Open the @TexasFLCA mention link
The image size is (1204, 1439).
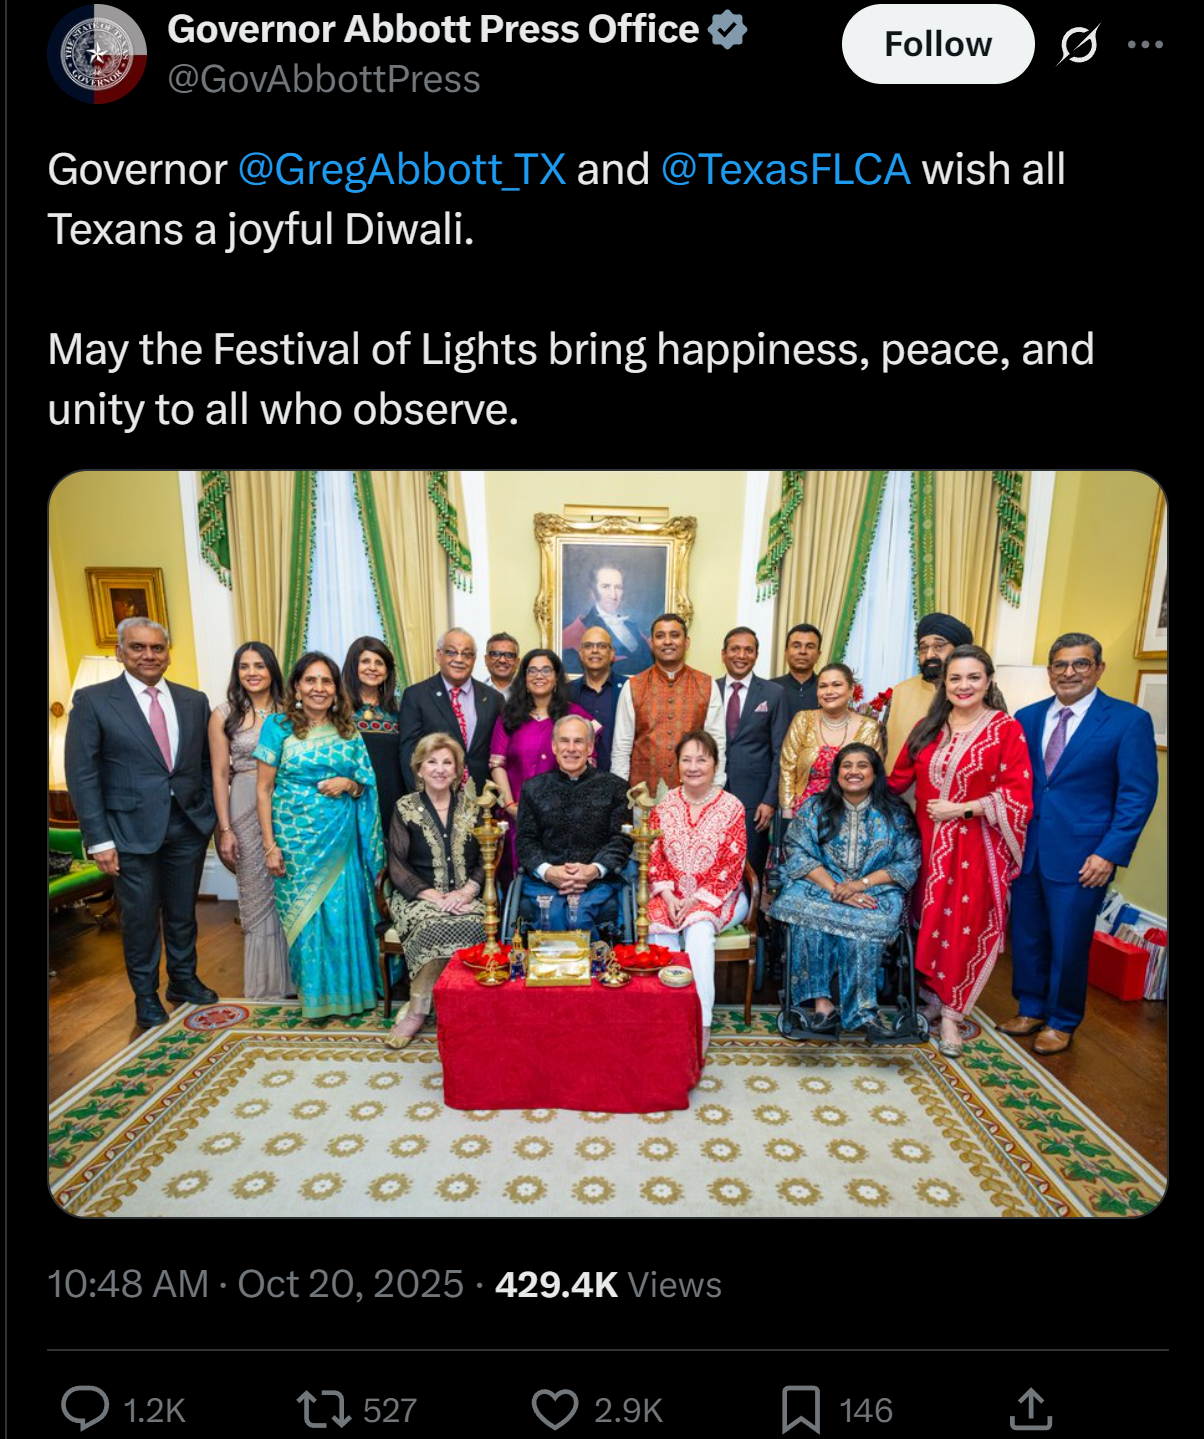786,169
